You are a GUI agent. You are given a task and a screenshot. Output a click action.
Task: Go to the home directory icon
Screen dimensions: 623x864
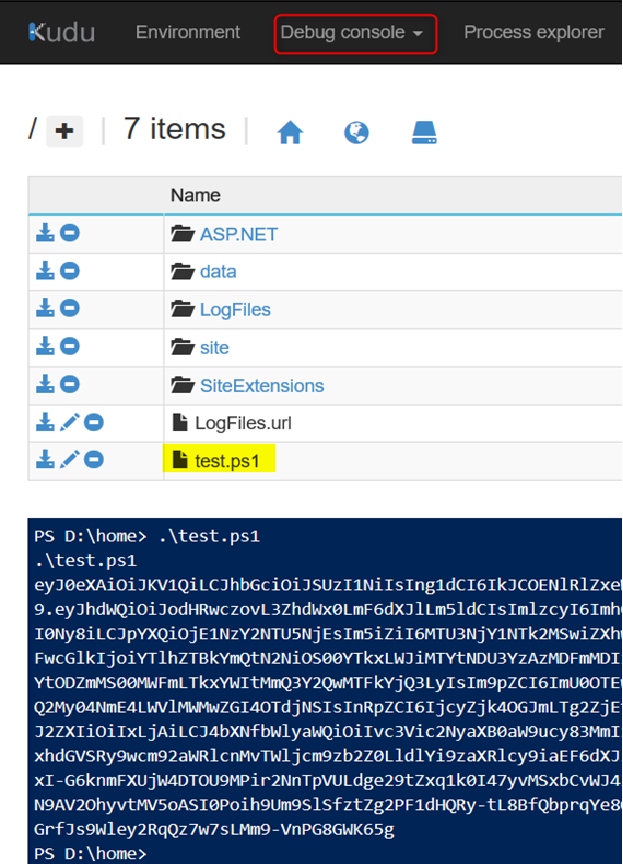[x=290, y=132]
